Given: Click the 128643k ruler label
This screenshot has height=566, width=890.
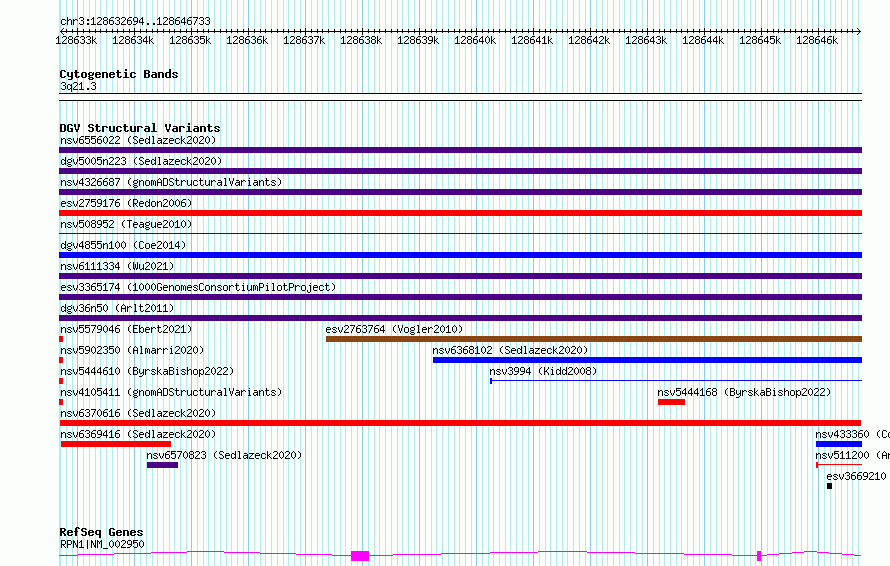Looking at the screenshot, I should pyautogui.click(x=646, y=40).
